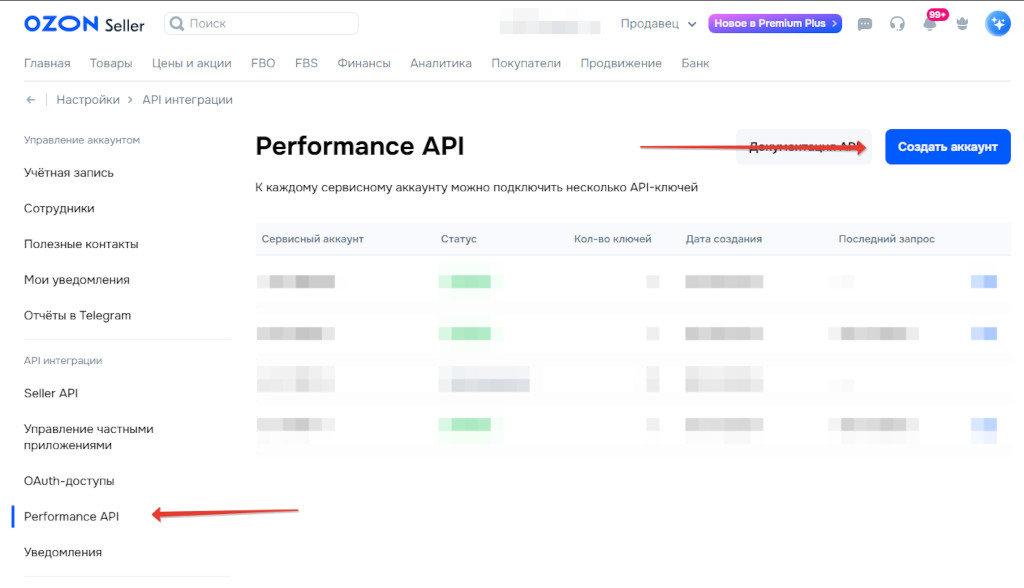Viewport: 1024px width, 588px height.
Task: Click the OZON Seller logo
Action: pyautogui.click(x=84, y=24)
